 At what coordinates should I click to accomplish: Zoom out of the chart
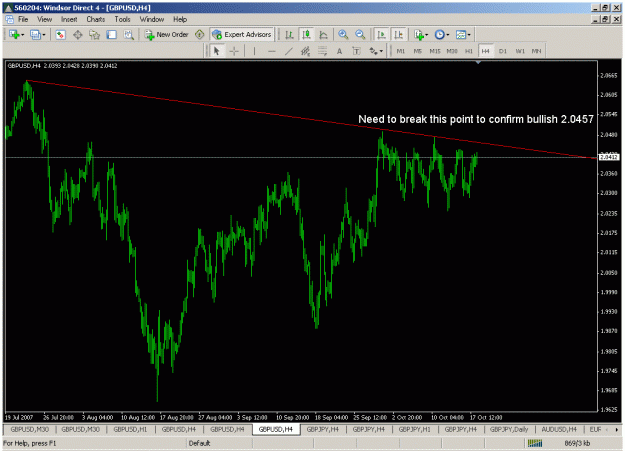(360, 35)
